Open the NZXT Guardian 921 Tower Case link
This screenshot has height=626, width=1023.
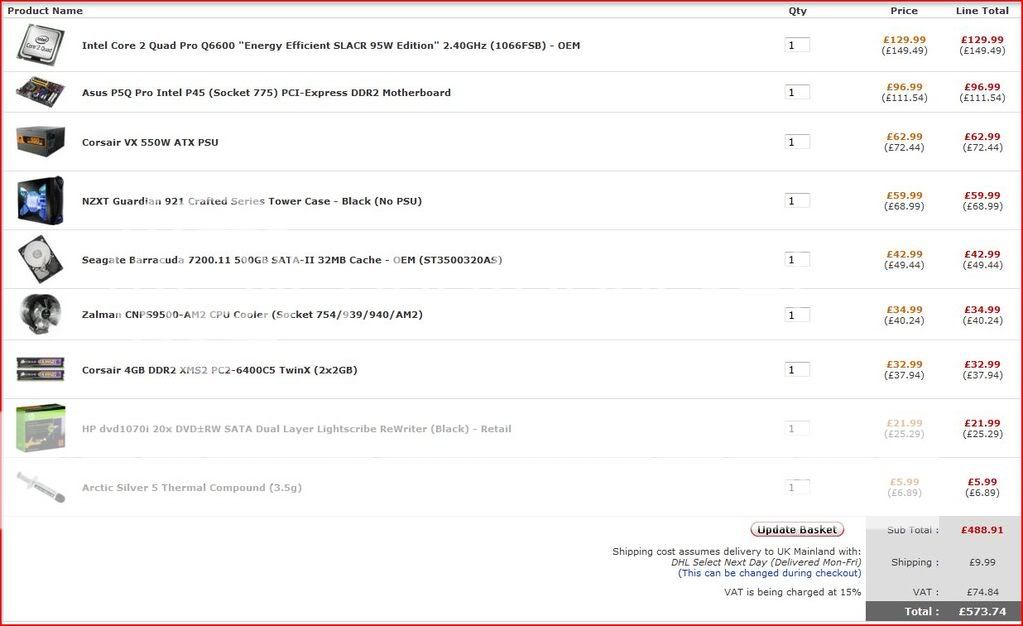pyautogui.click(x=252, y=201)
